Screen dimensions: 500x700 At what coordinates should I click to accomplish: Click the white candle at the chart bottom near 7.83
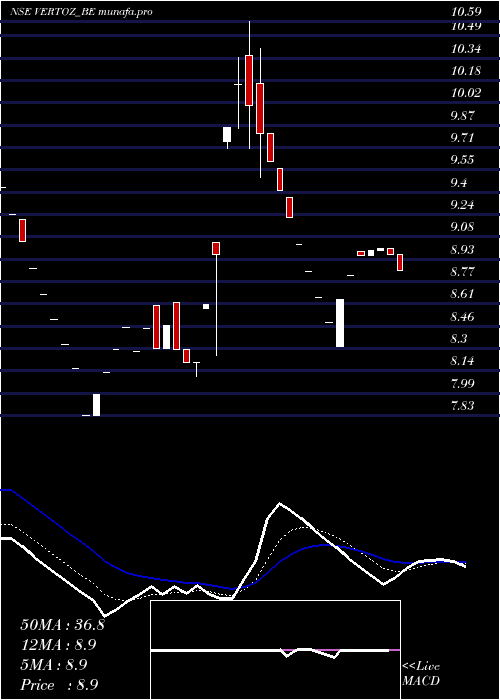pyautogui.click(x=96, y=405)
